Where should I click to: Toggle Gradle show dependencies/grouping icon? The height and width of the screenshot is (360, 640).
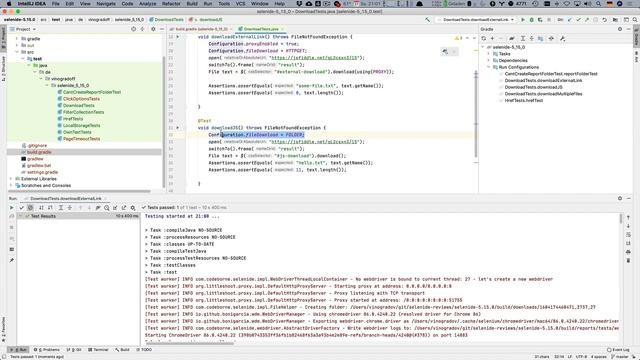(540, 38)
